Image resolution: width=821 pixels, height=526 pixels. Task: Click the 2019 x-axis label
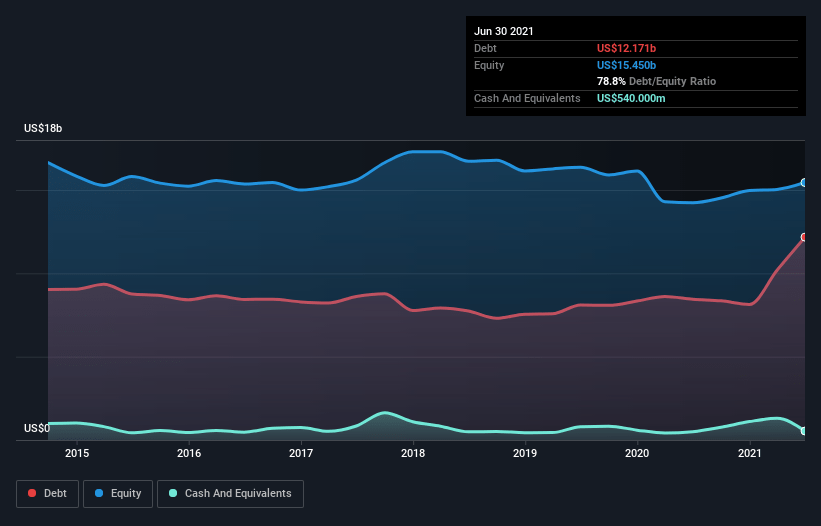pyautogui.click(x=526, y=454)
